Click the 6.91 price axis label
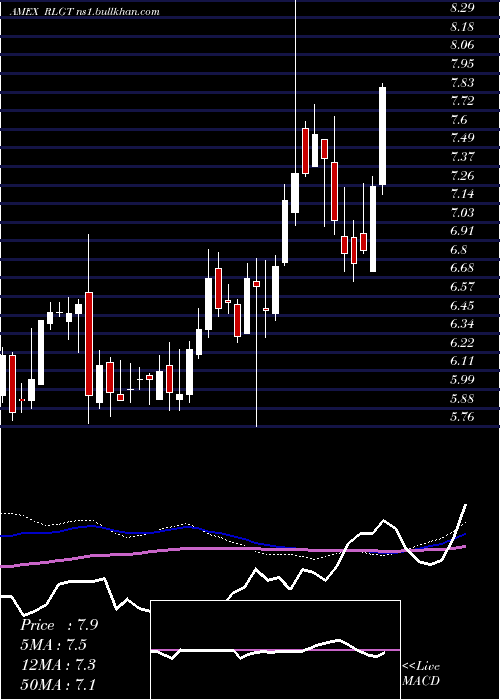This screenshot has width=500, height=700. 462,231
